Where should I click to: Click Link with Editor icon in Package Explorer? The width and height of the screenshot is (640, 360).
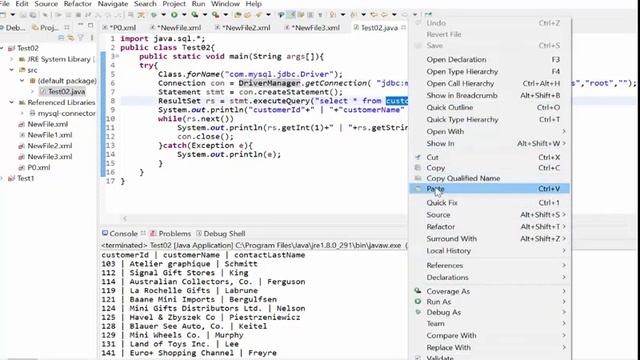pyautogui.click(x=71, y=38)
